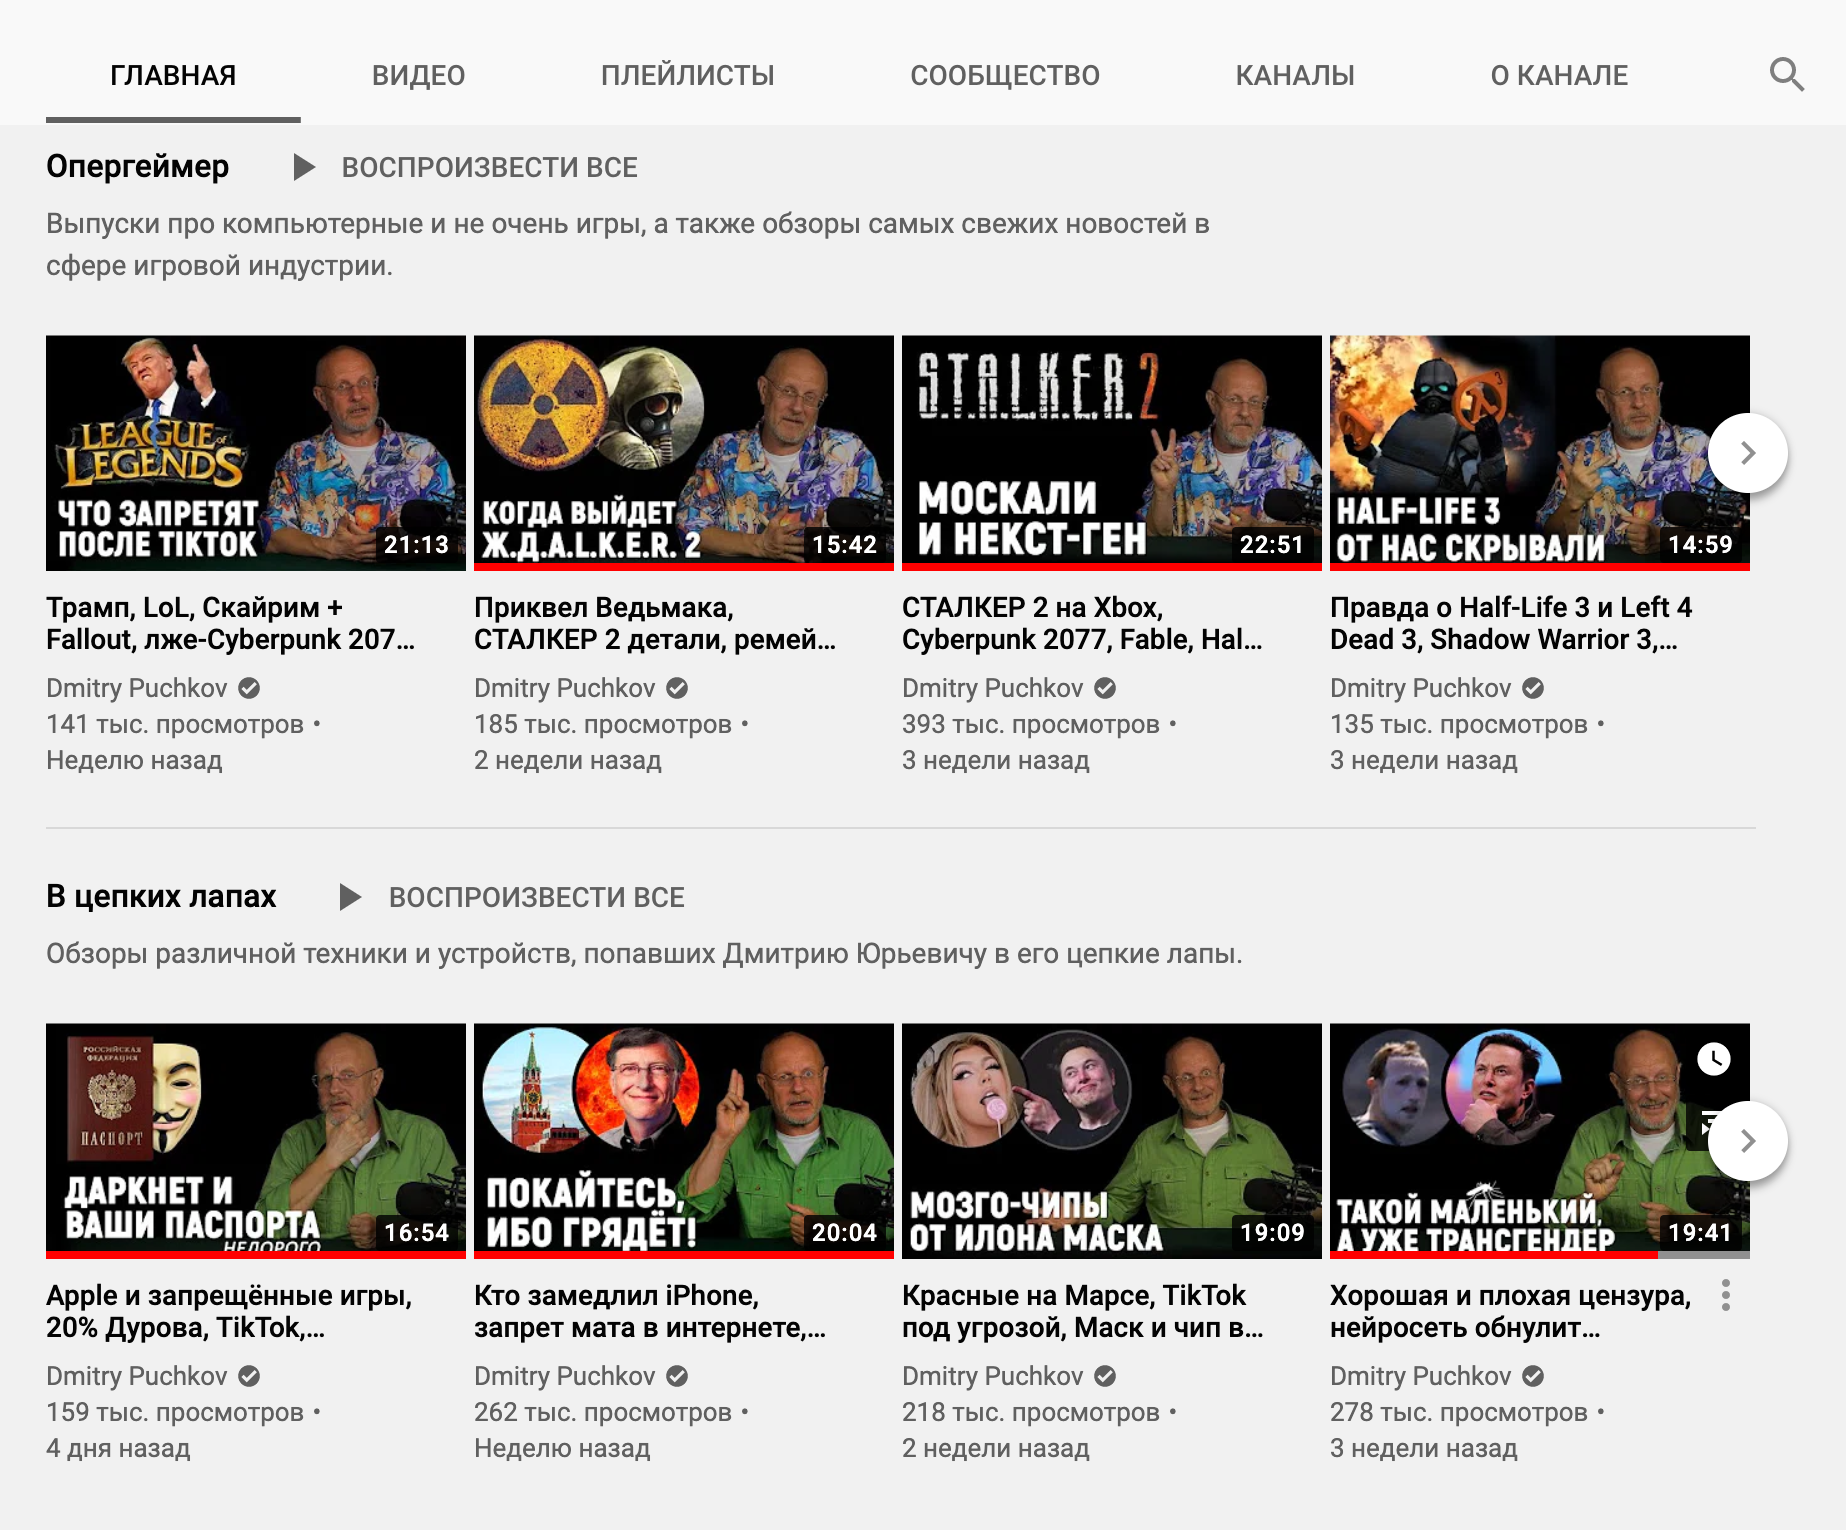Open the О канале tab

[1559, 75]
